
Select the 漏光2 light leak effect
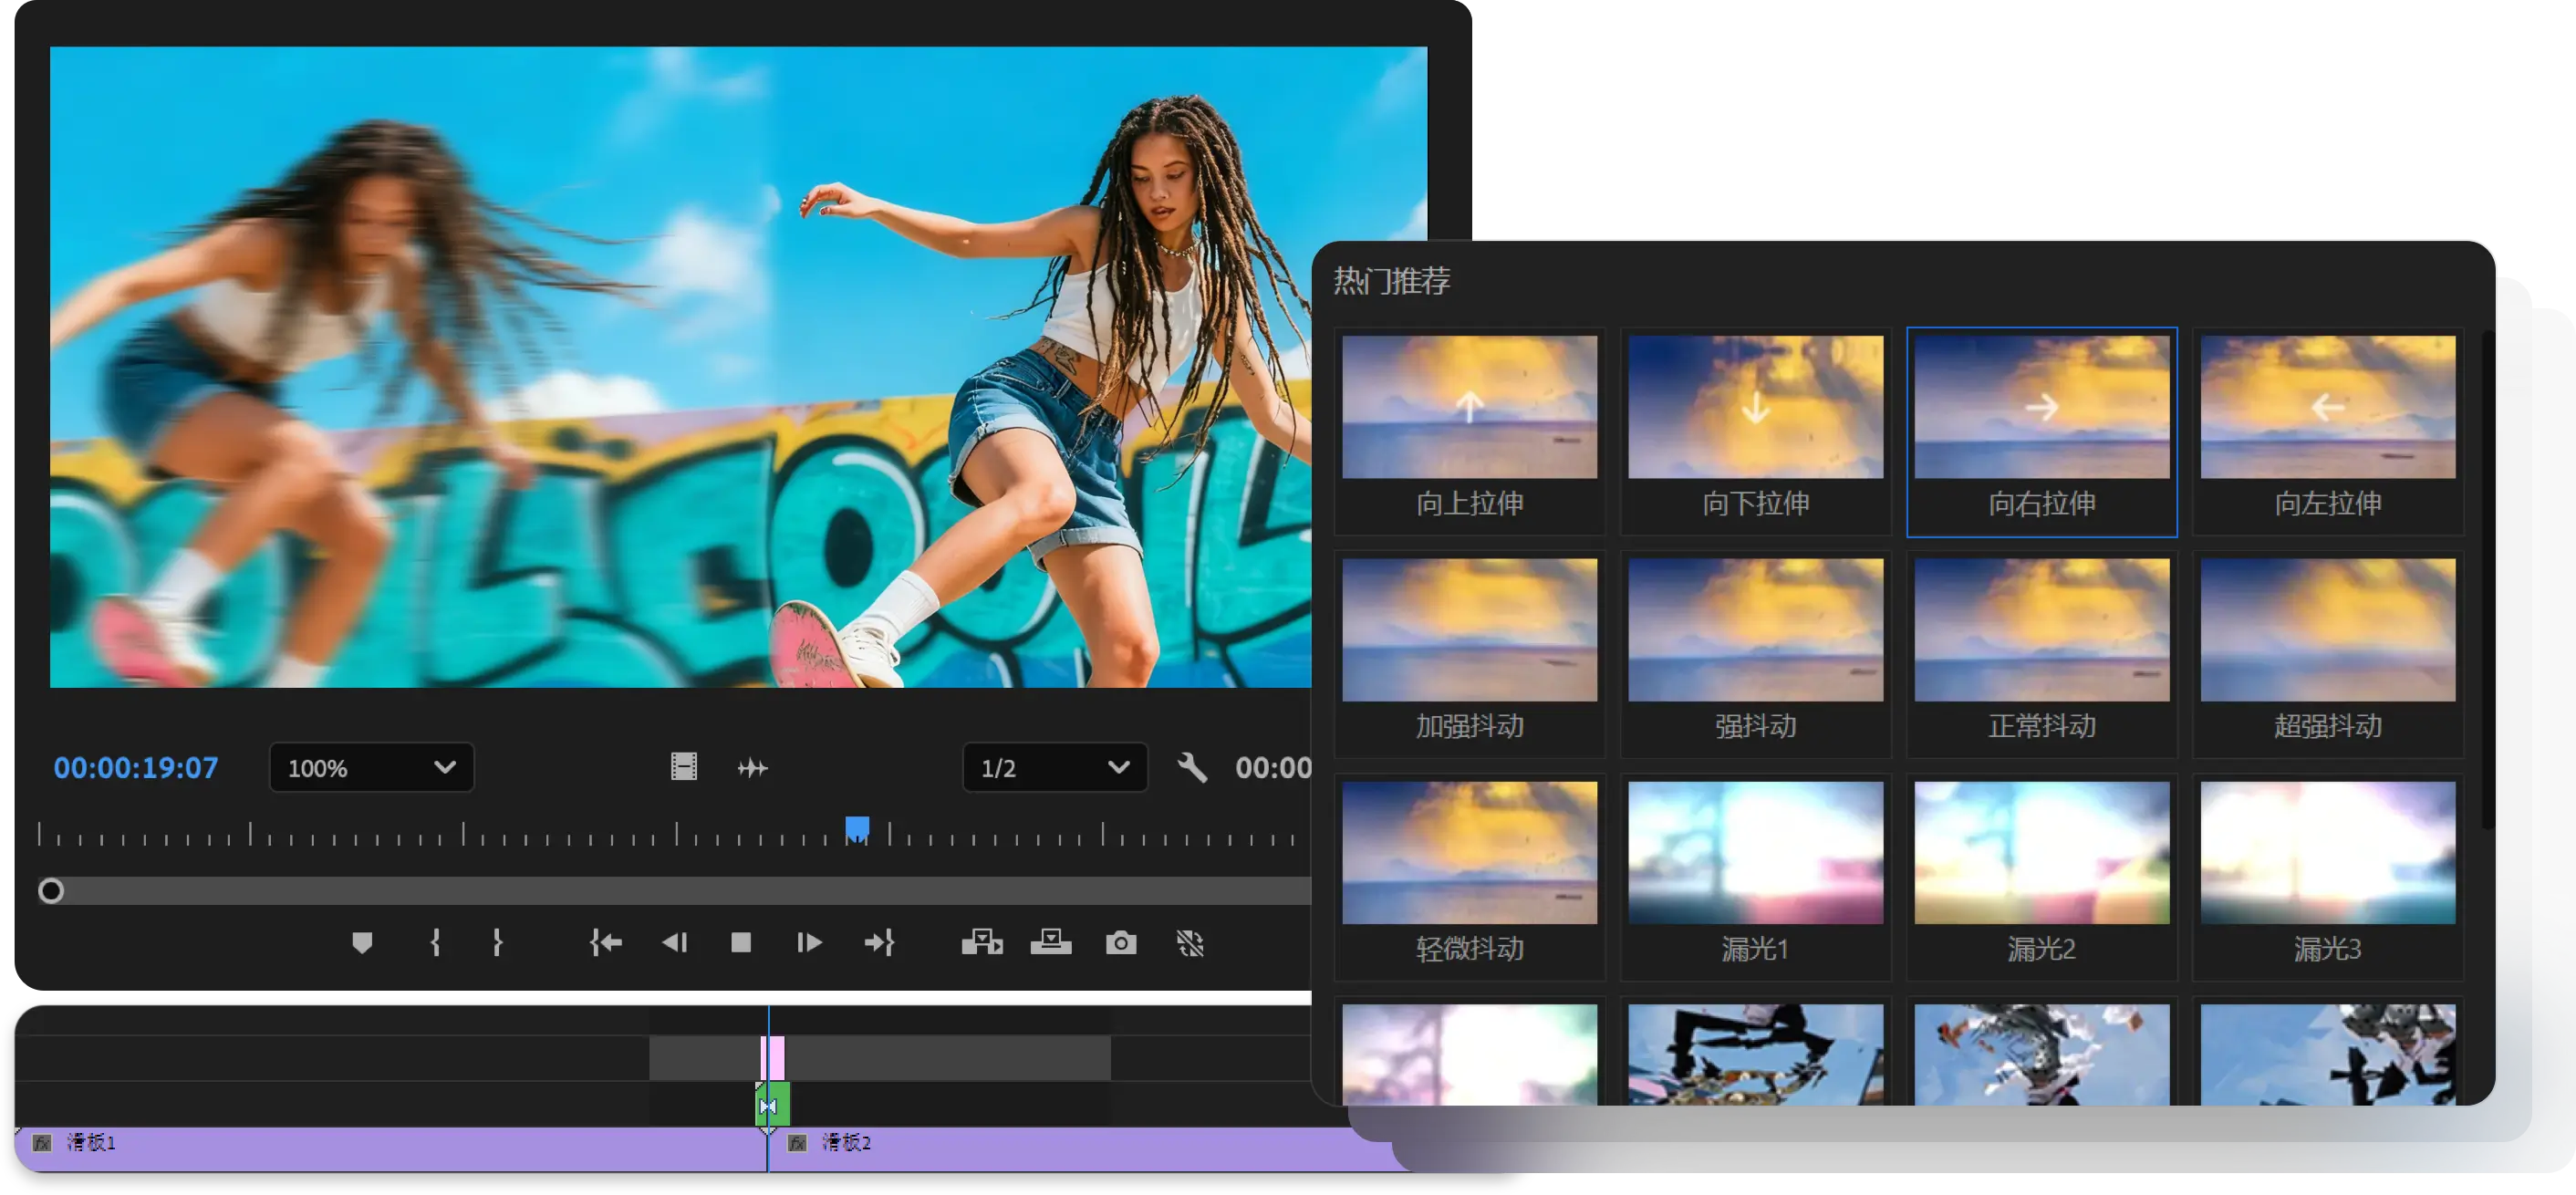click(2041, 853)
